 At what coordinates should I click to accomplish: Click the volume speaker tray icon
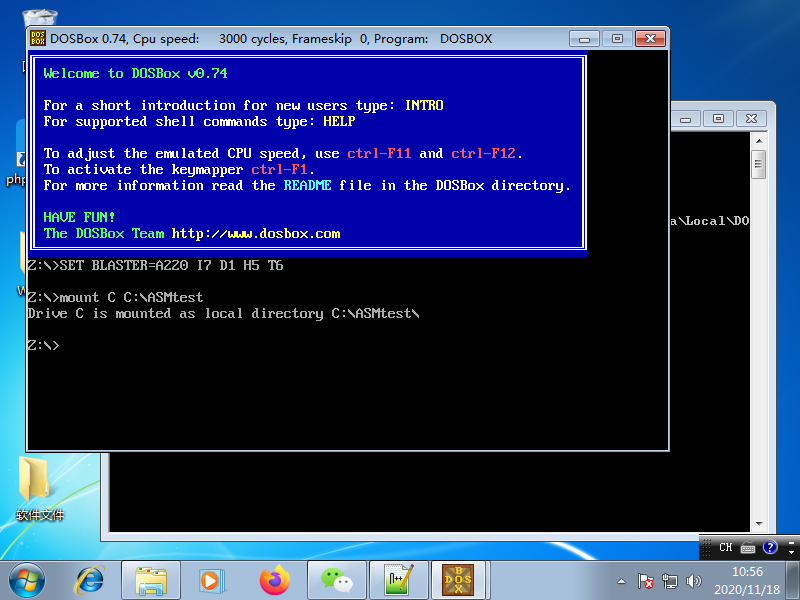click(x=694, y=581)
